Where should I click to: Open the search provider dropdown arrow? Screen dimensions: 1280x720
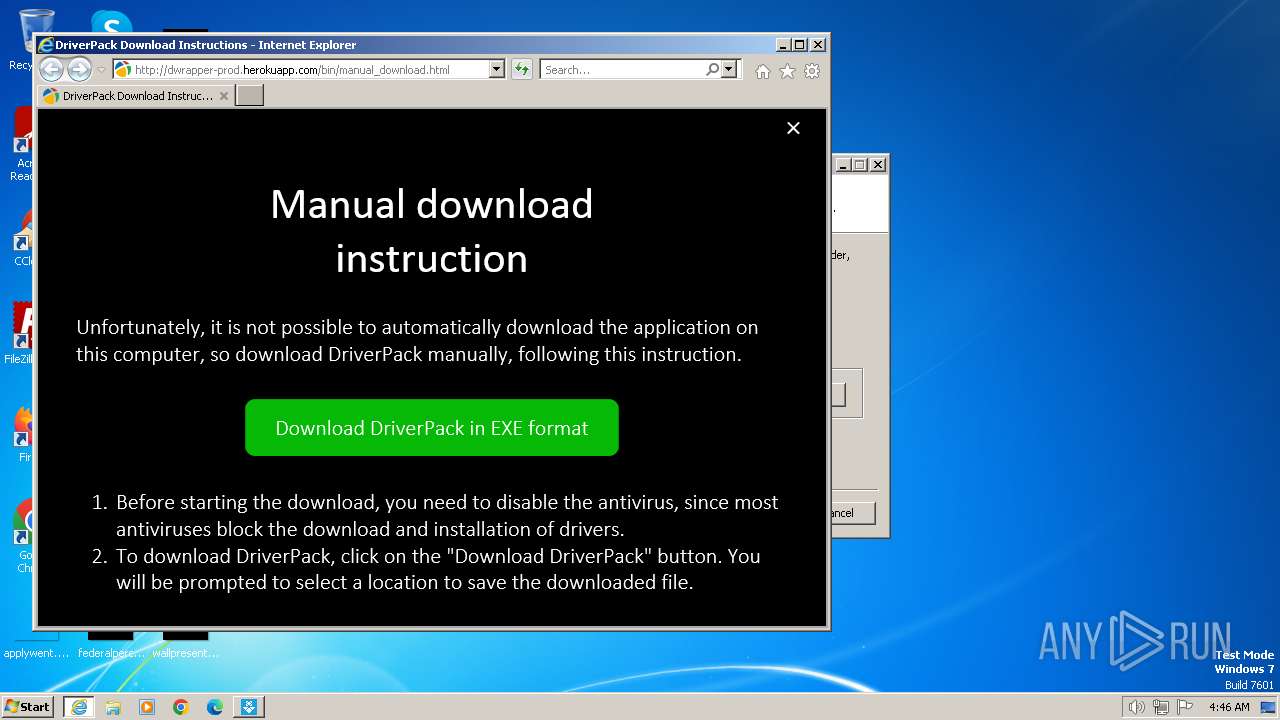(729, 70)
